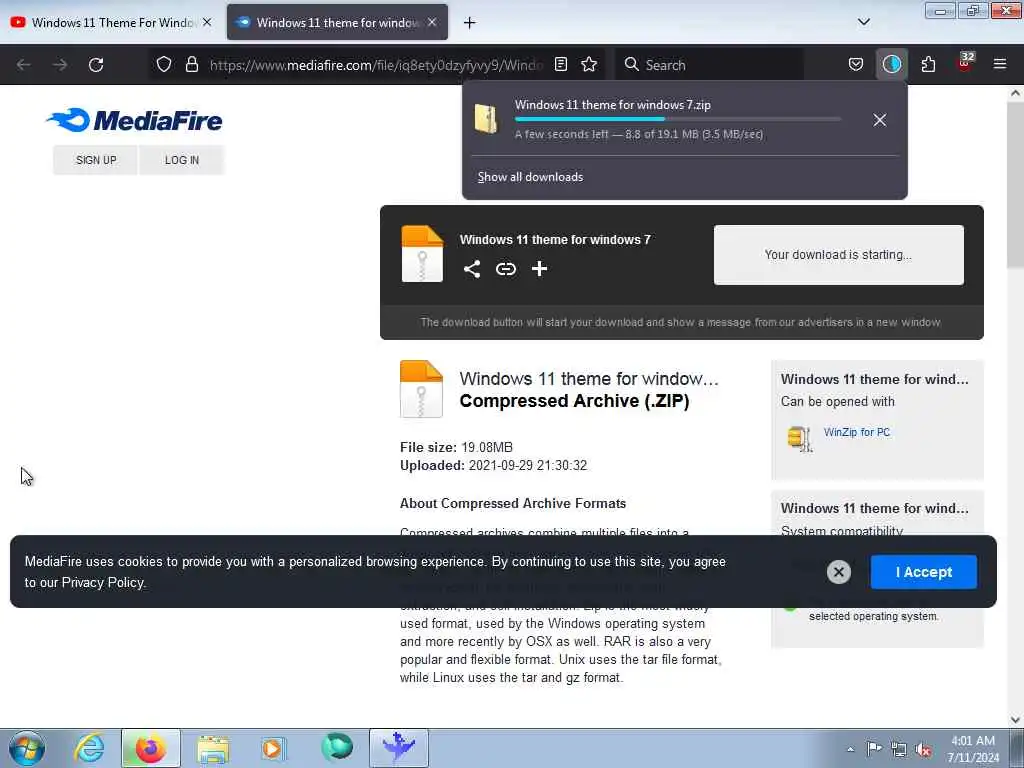Copy link using the chain link icon
1024x768 pixels.
tap(505, 269)
